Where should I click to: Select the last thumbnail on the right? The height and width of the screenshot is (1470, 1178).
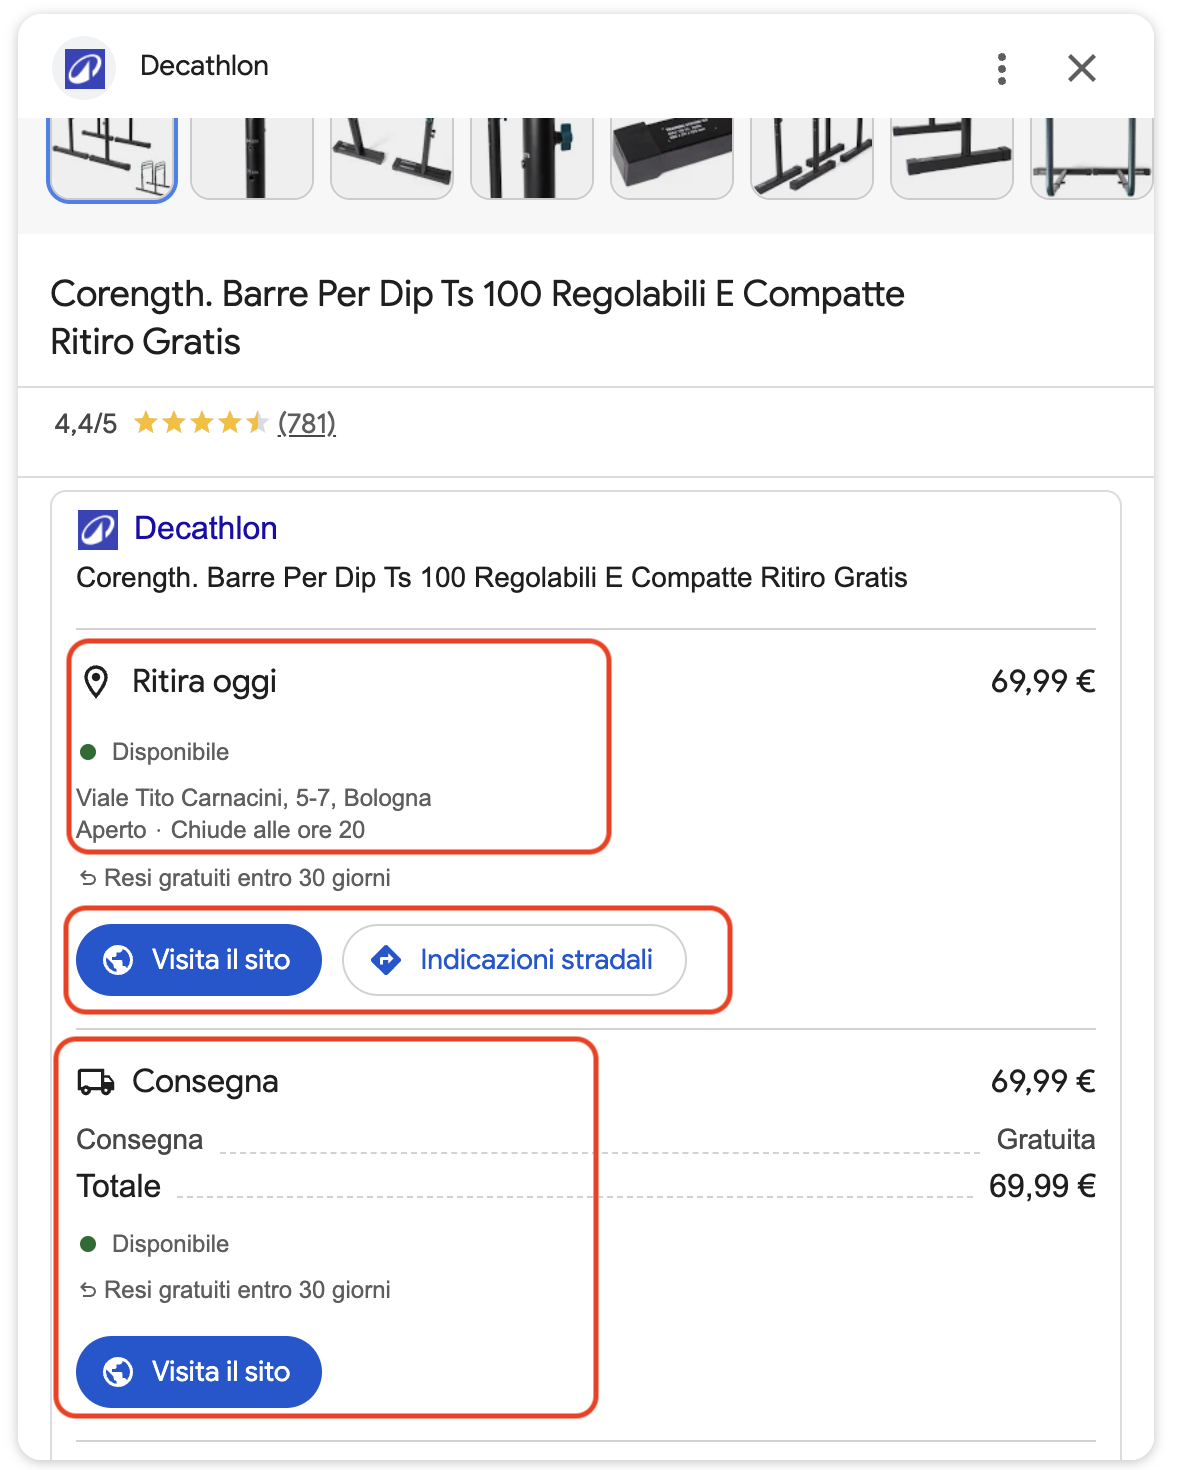(1092, 159)
